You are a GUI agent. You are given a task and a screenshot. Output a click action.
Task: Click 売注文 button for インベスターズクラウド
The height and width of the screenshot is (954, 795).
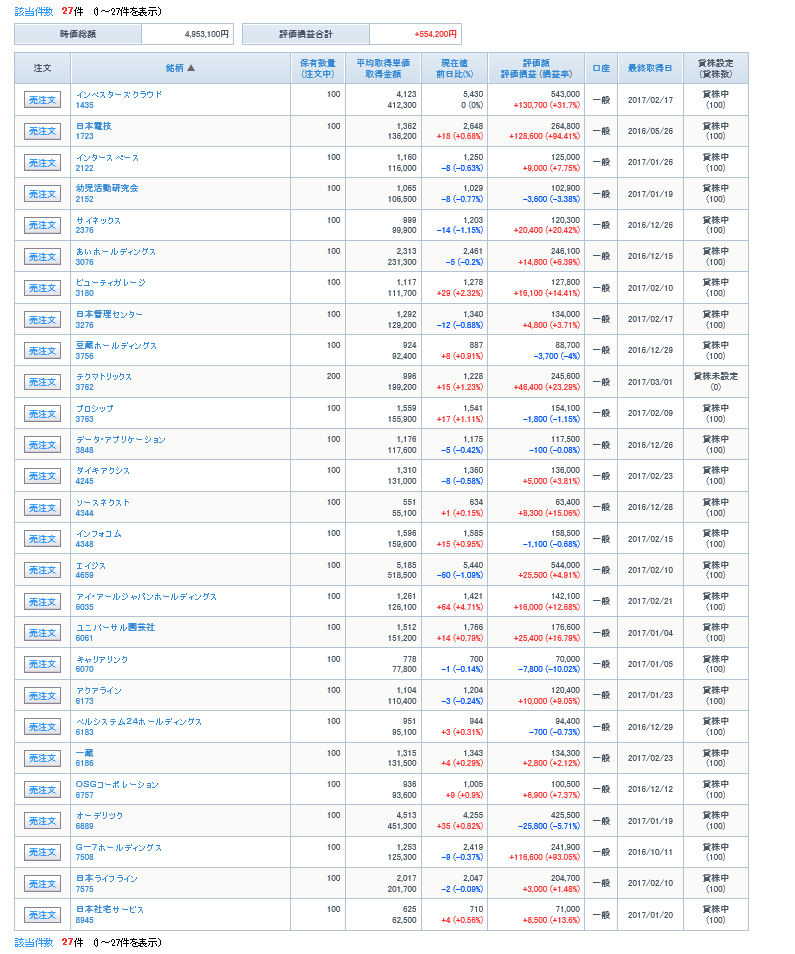[42, 100]
